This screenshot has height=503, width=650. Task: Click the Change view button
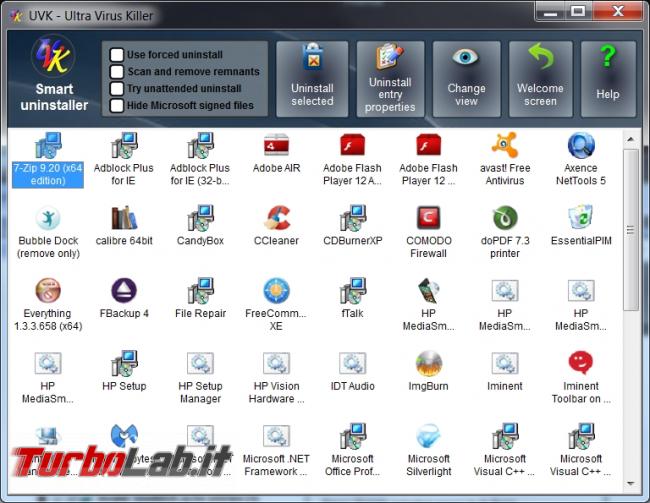[x=466, y=79]
